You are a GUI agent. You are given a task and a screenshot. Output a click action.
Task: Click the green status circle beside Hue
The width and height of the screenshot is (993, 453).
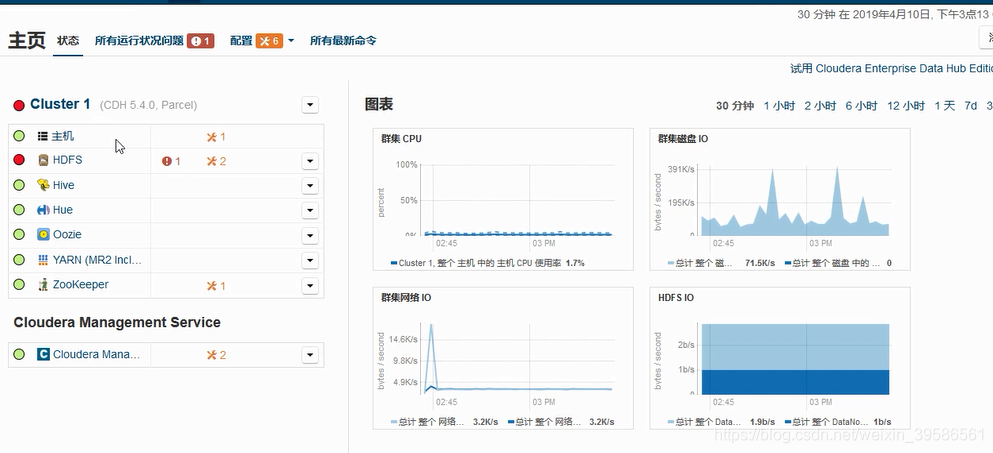click(19, 210)
